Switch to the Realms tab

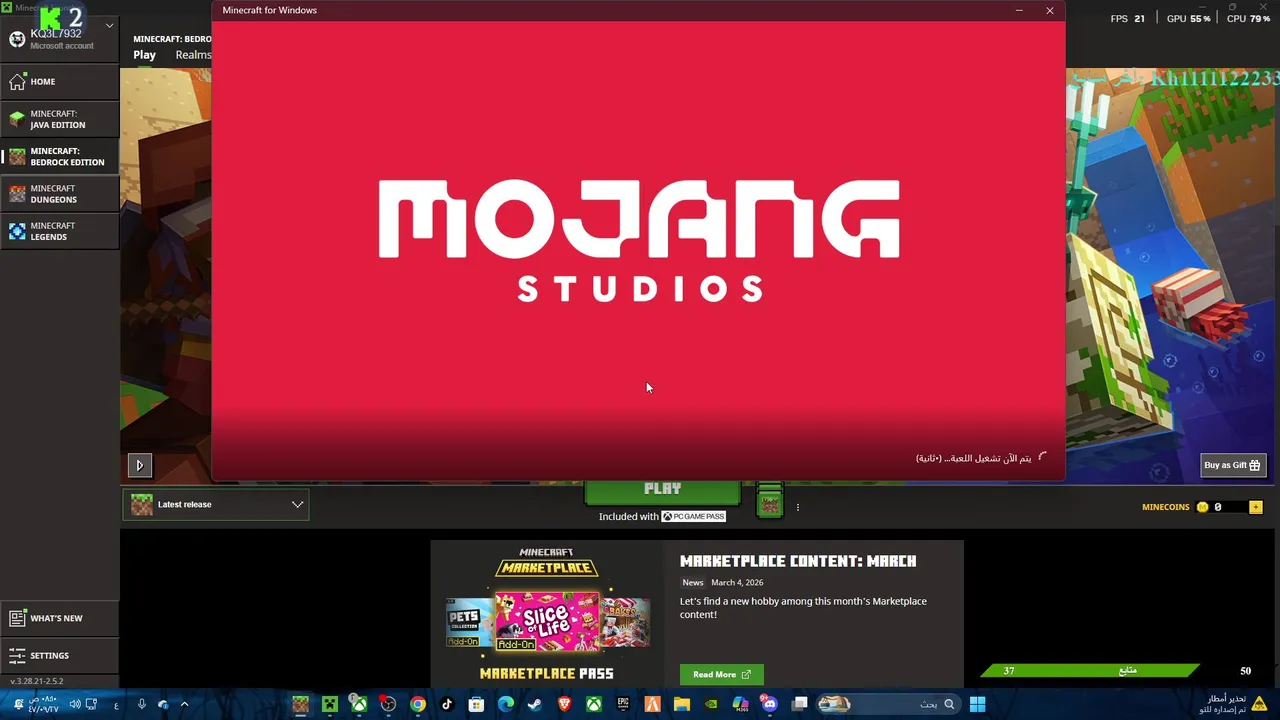(193, 55)
